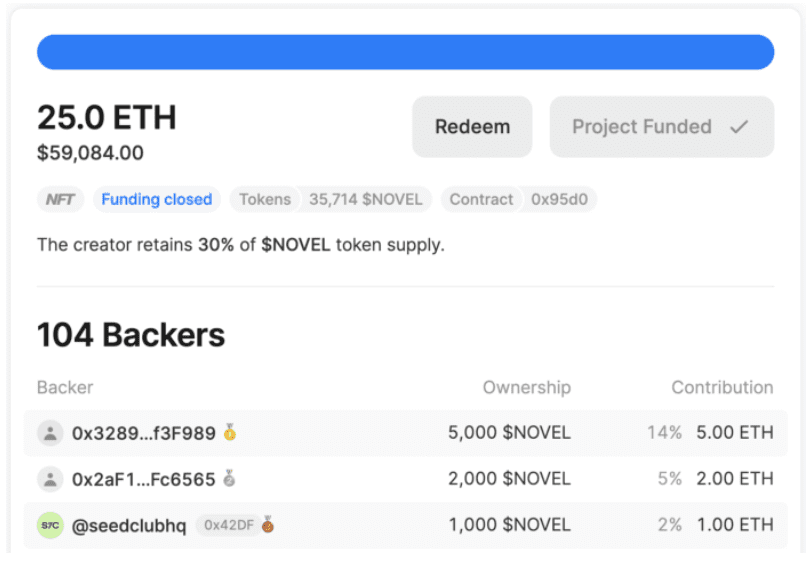Click the avatar icon for backer 0x3289...f3F989
This screenshot has height=562, width=810.
50,433
